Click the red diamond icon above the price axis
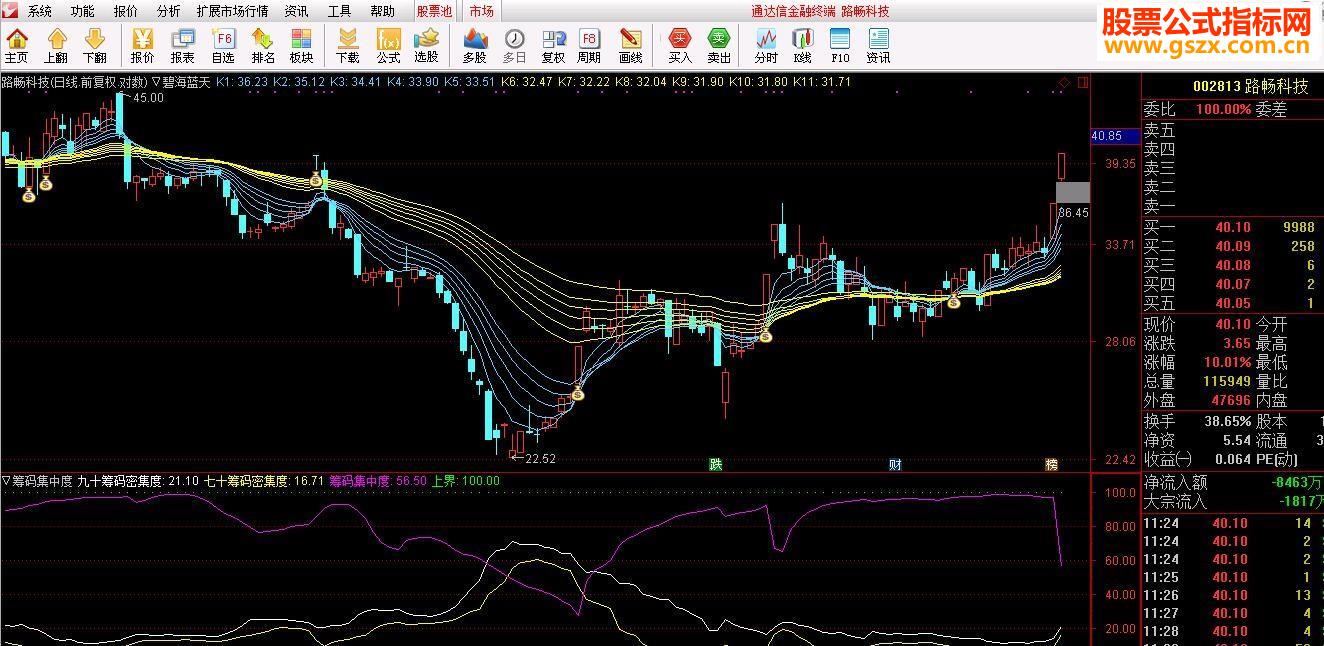Screen dimensions: 1324x646 pos(1064,82)
